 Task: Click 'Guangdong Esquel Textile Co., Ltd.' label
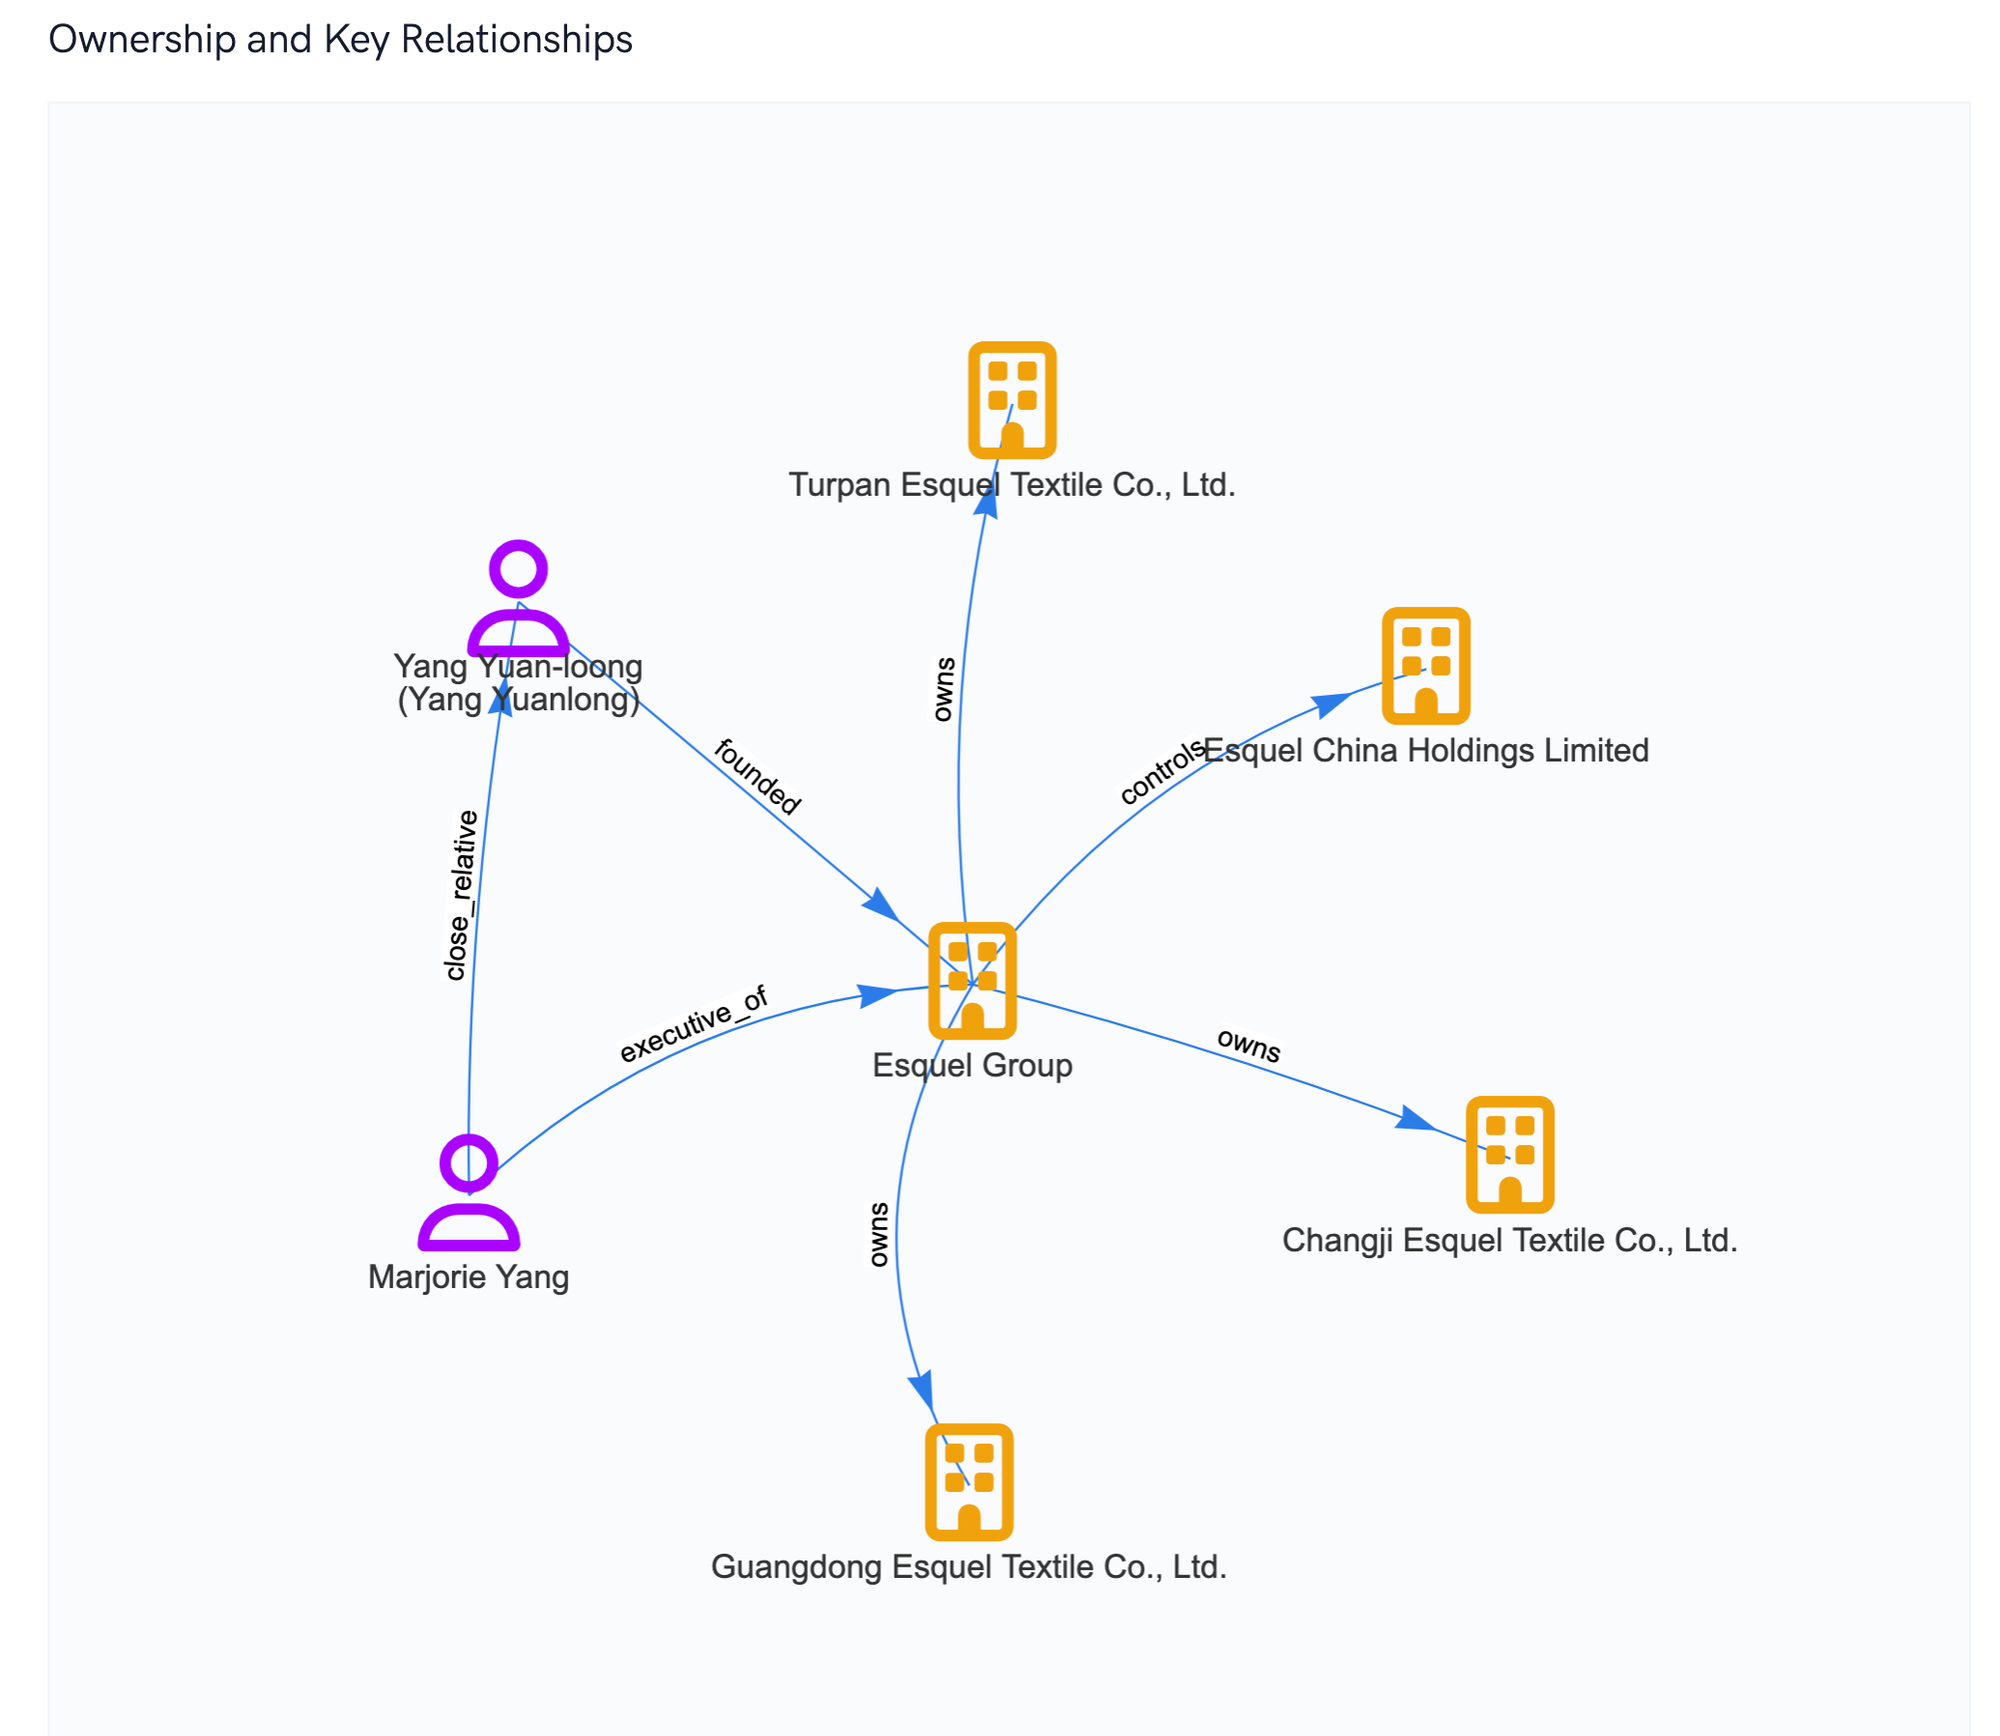tap(968, 1566)
